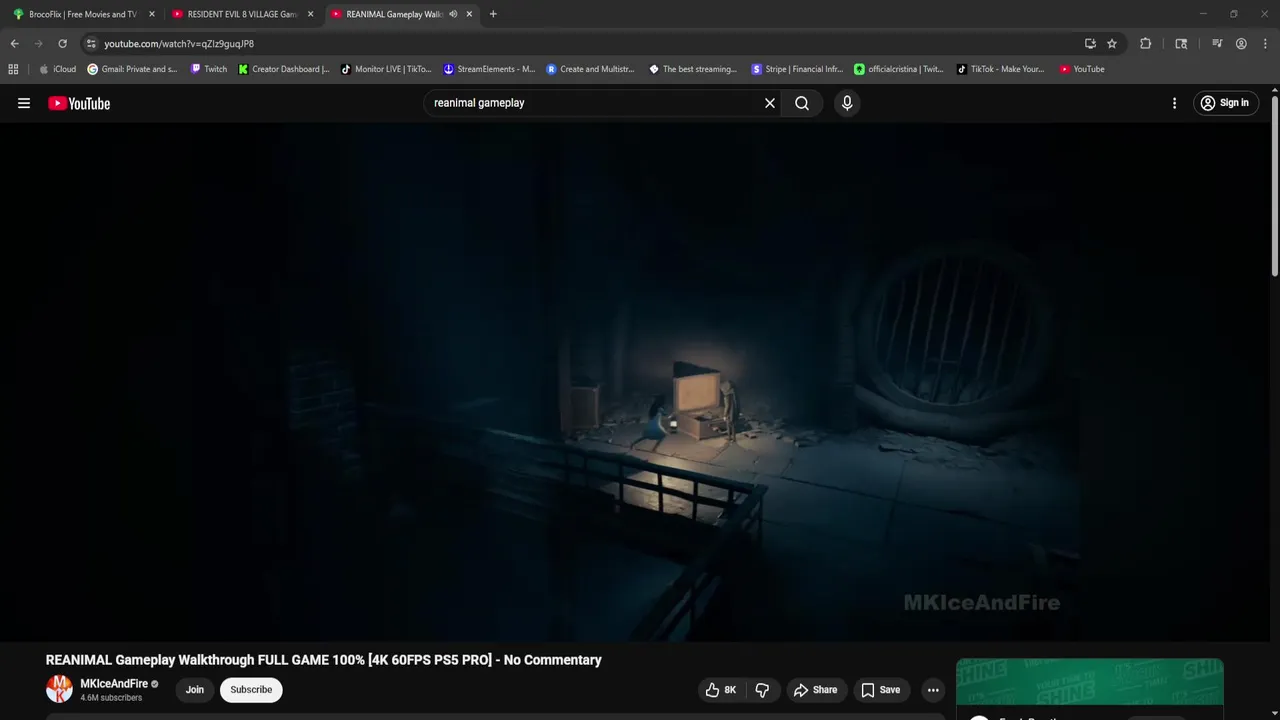Open Stripe Financial Infrastructure bookmark
The width and height of the screenshot is (1280, 720).
(797, 69)
